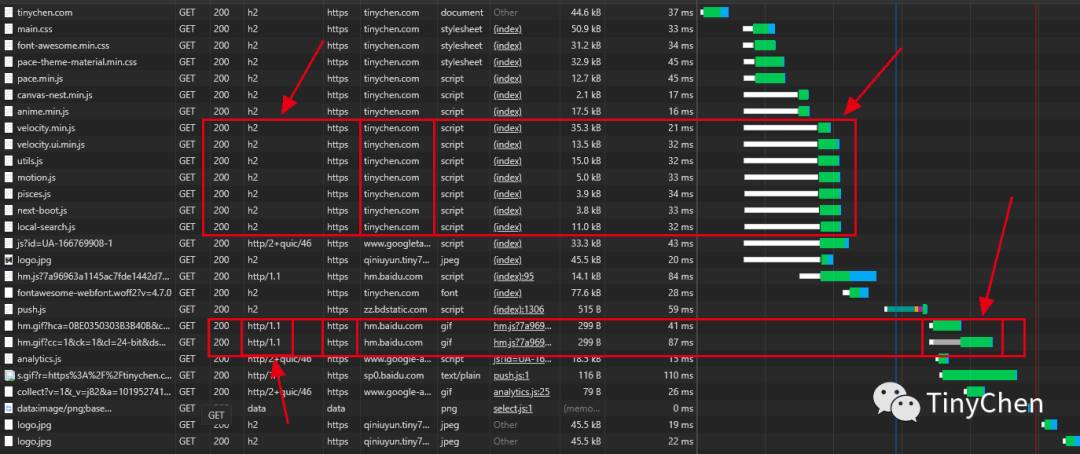Viewport: 1080px width, 454px height.
Task: Click the file icon beside next-boot.js
Action: coord(8,210)
